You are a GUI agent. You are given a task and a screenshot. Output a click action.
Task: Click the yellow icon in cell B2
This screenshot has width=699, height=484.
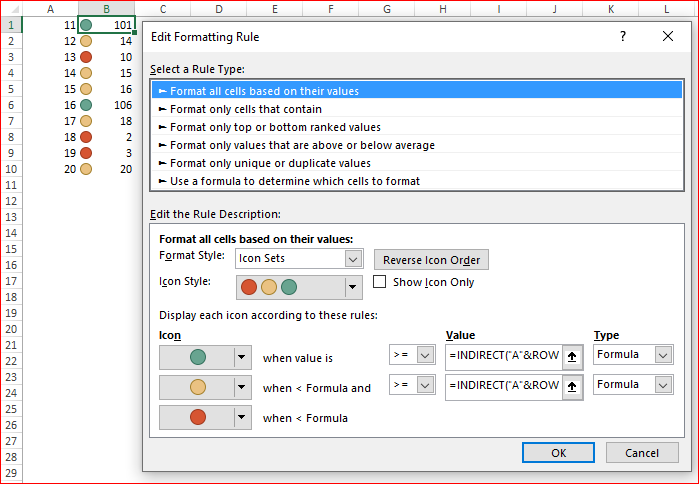point(86,41)
